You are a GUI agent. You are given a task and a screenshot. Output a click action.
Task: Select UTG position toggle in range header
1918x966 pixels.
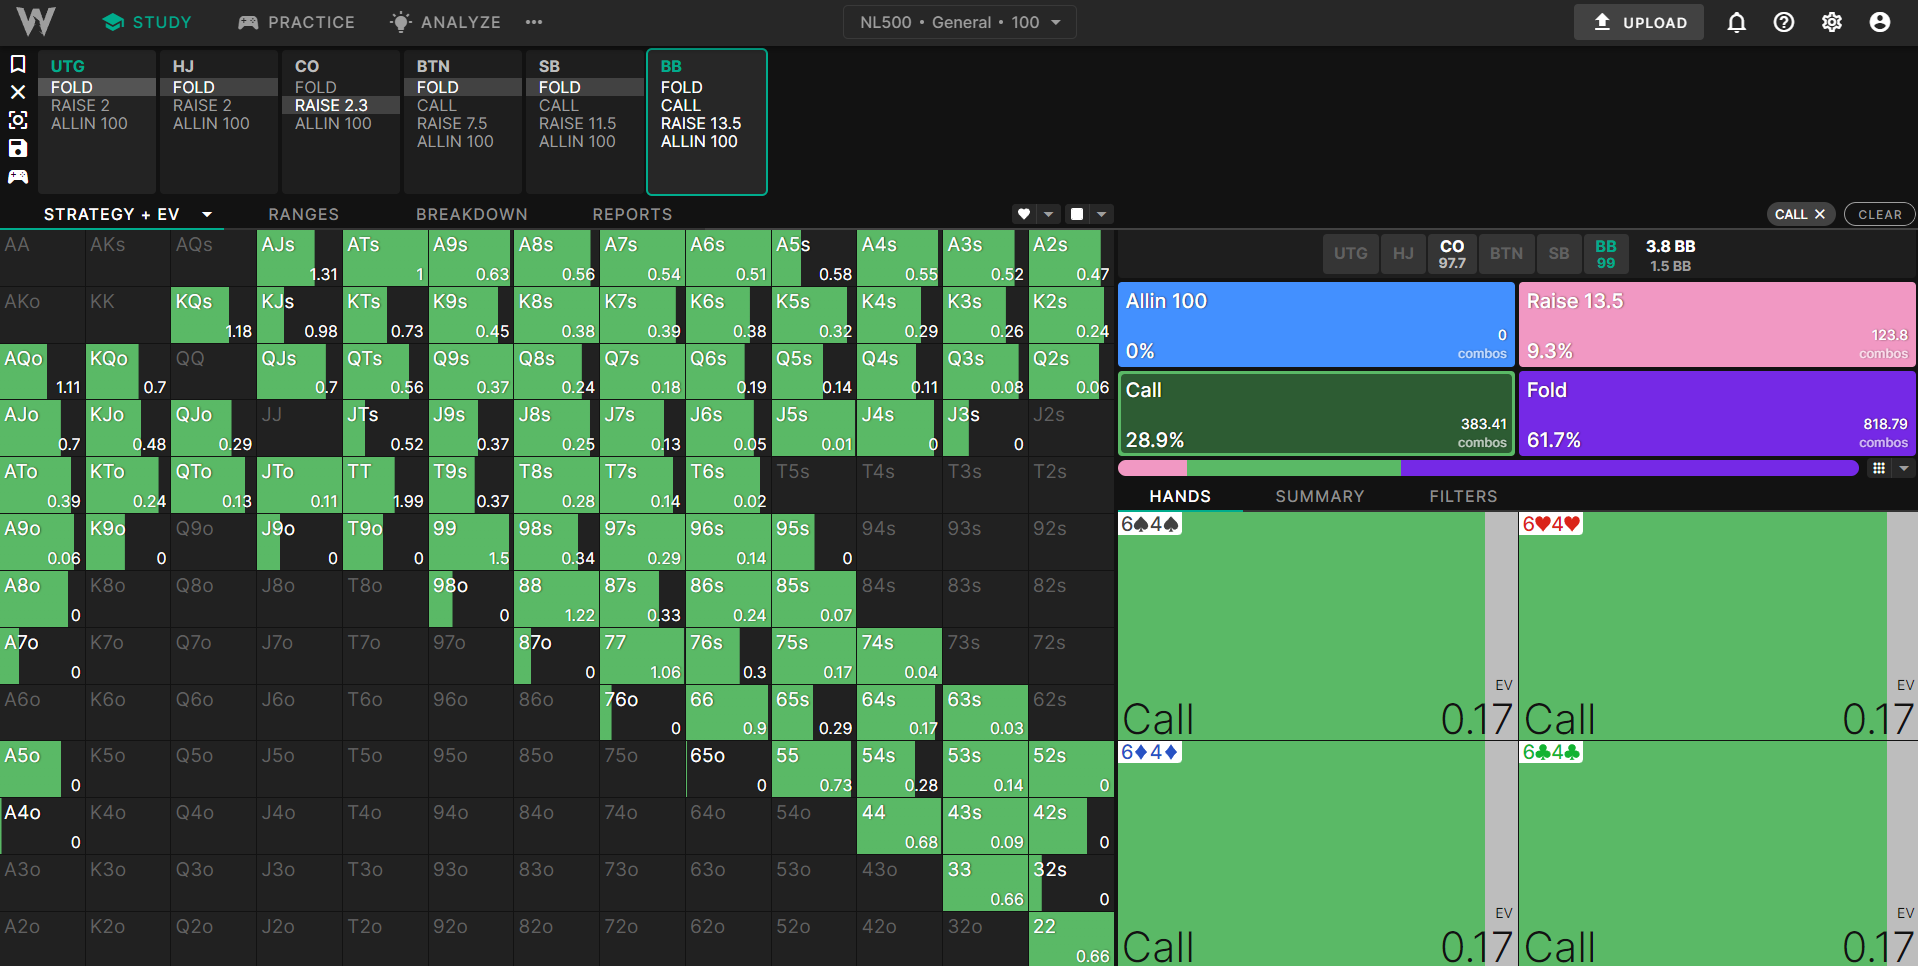[1350, 254]
